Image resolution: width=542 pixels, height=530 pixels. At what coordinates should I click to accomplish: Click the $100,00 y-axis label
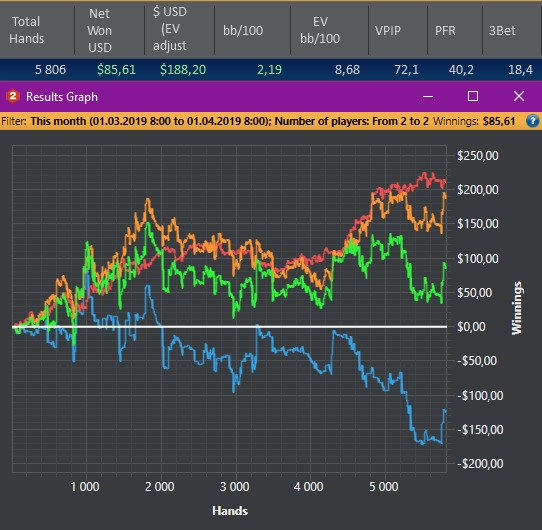pos(478,258)
